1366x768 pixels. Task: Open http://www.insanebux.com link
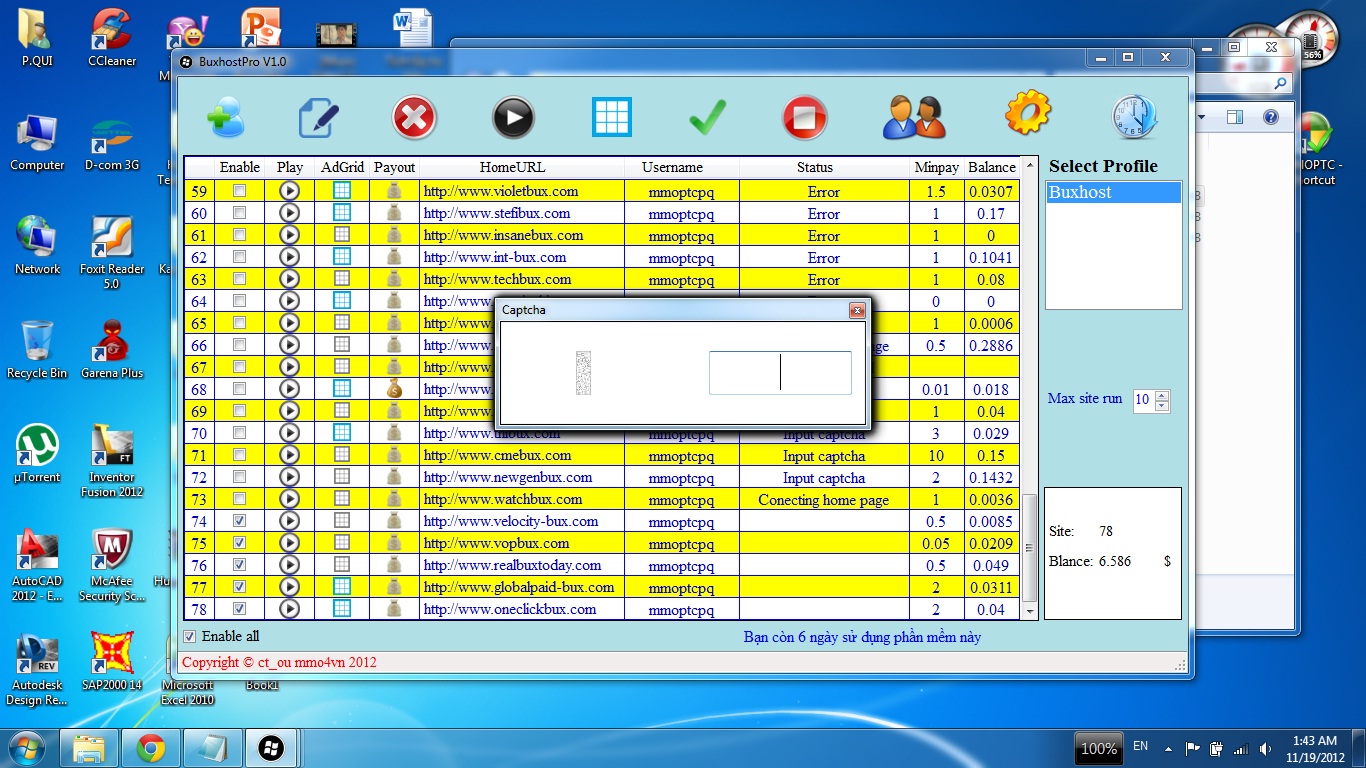[503, 235]
